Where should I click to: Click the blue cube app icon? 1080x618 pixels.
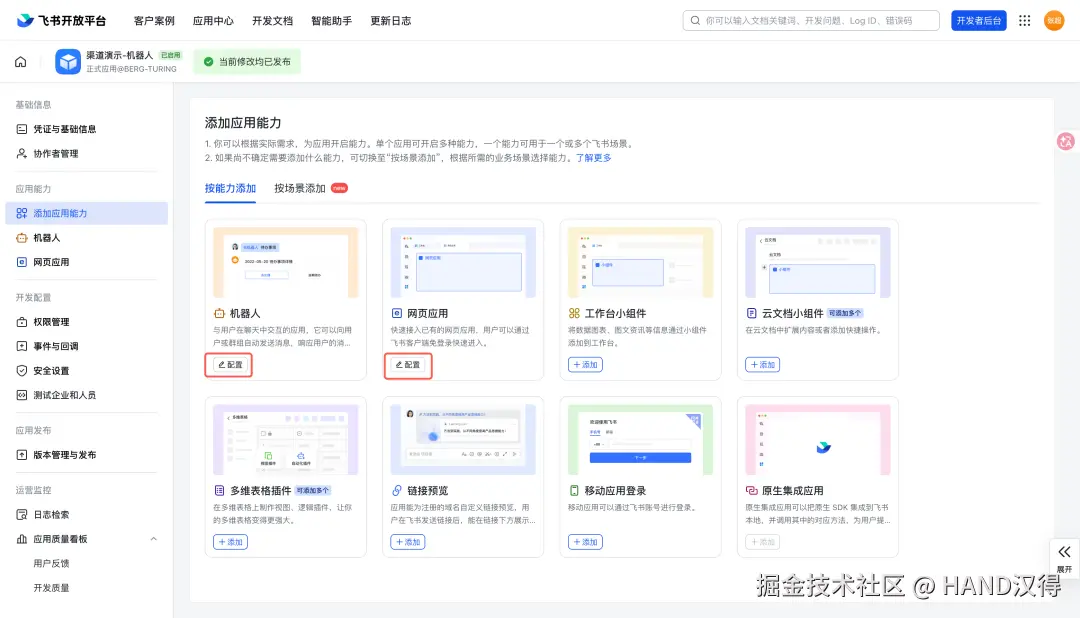click(x=68, y=62)
